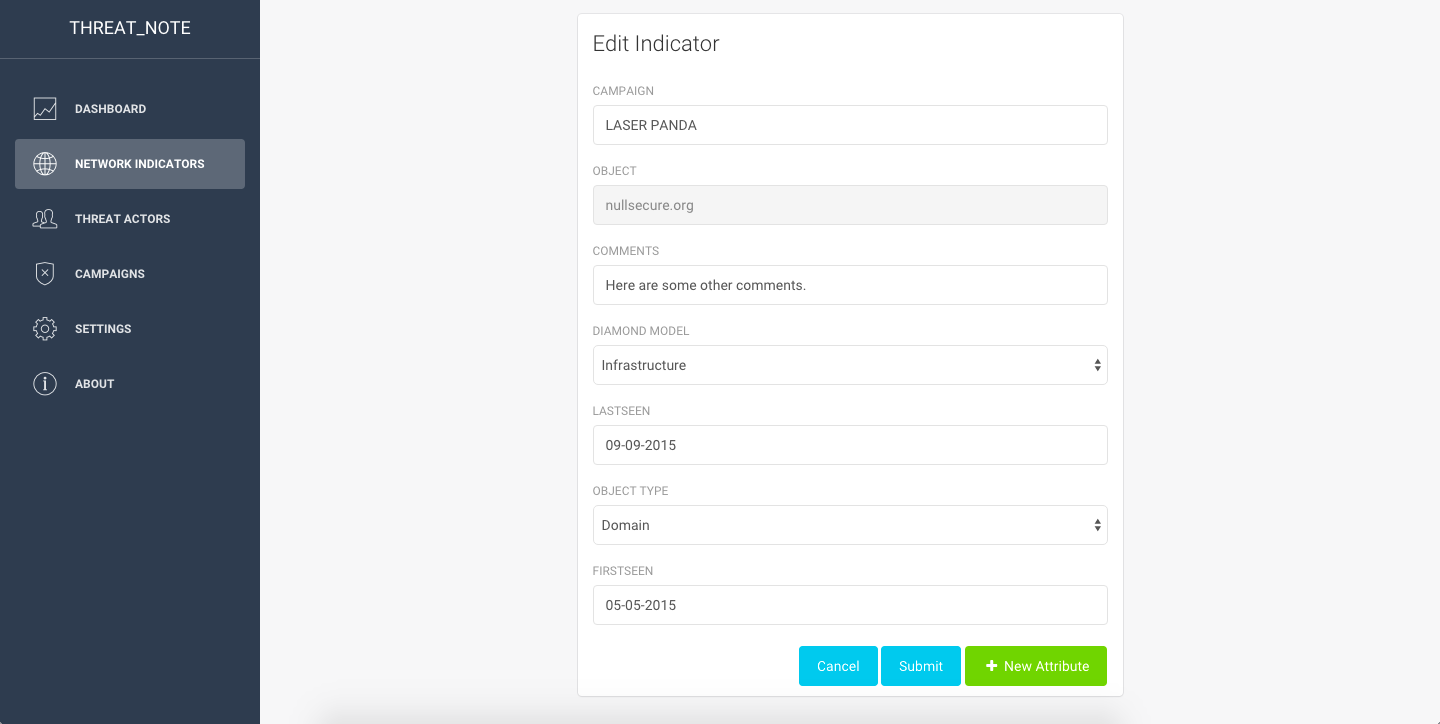Open the Dashboard menu item
Image resolution: width=1440 pixels, height=724 pixels.
(x=130, y=109)
